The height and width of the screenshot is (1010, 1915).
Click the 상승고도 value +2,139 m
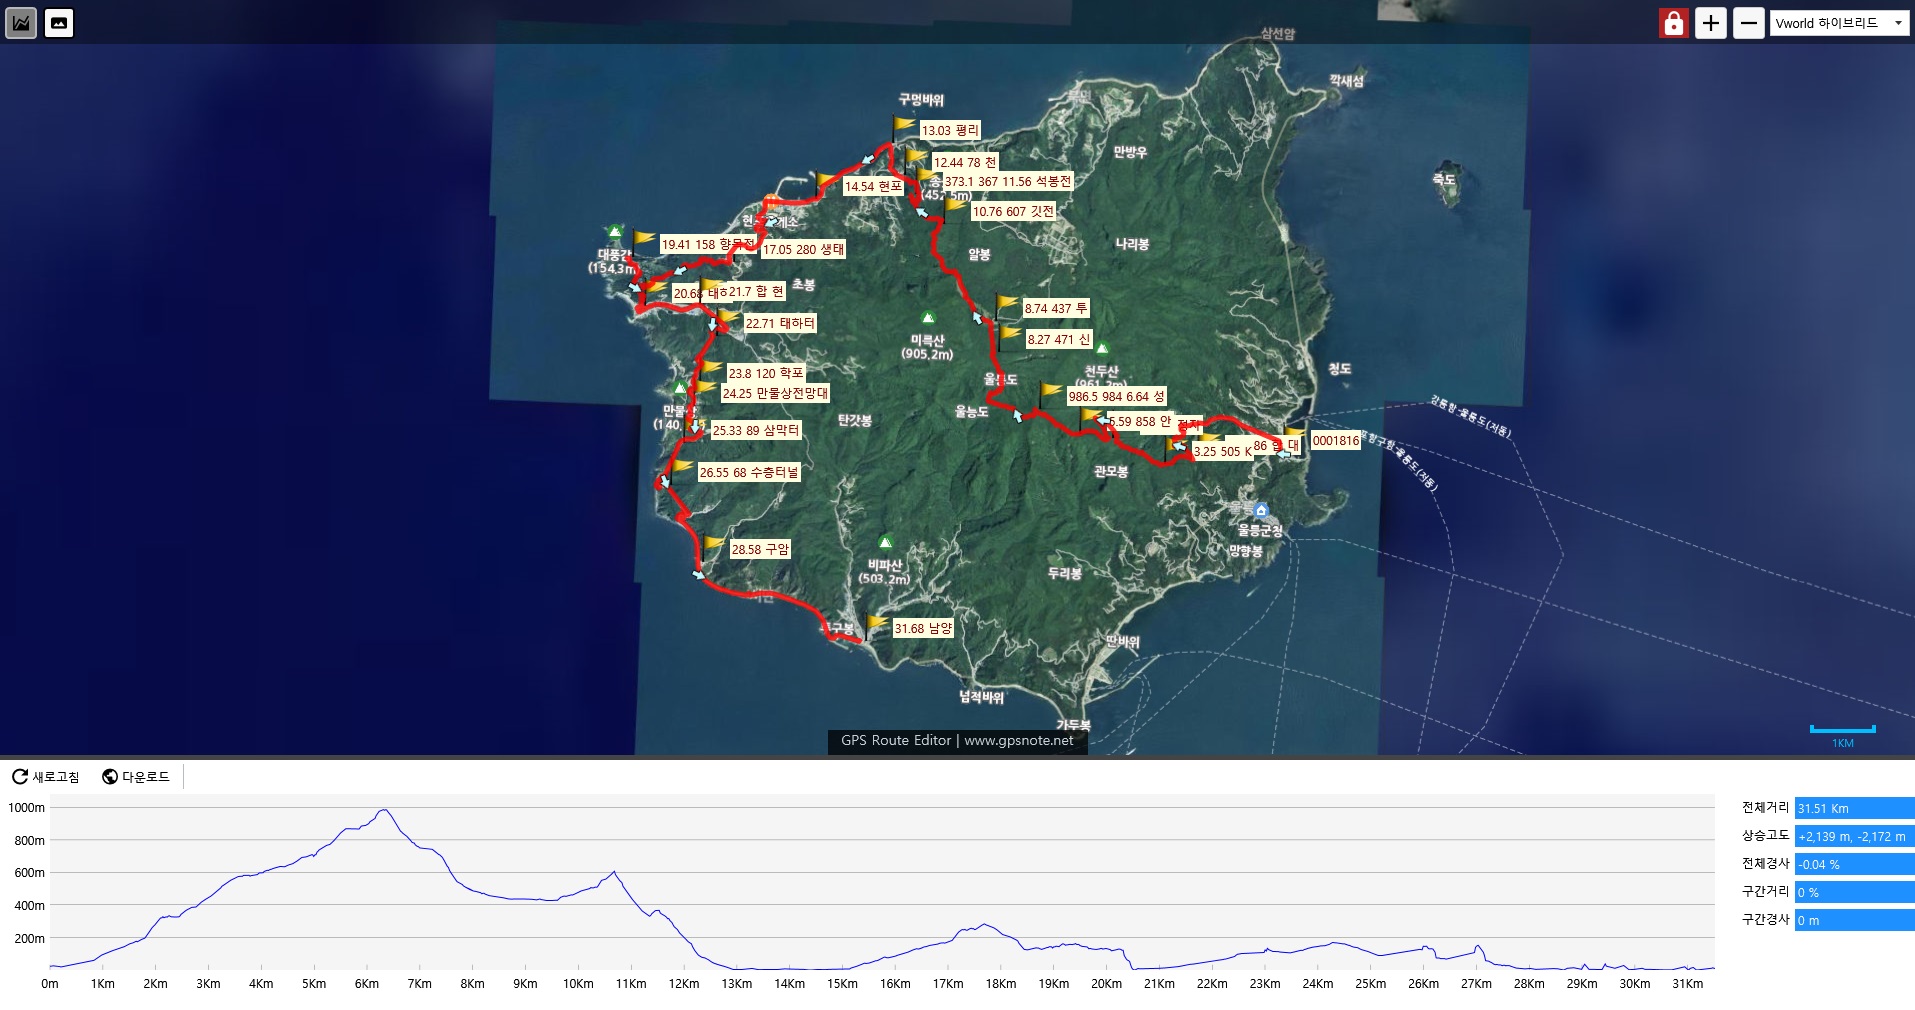pos(1854,836)
